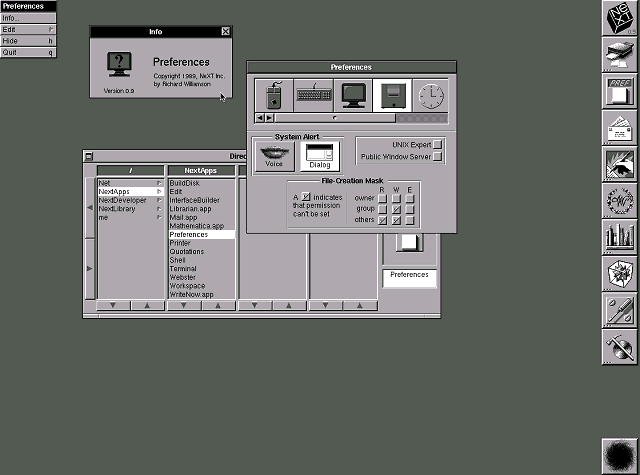Select Webster in NextApps list

[x=201, y=277]
